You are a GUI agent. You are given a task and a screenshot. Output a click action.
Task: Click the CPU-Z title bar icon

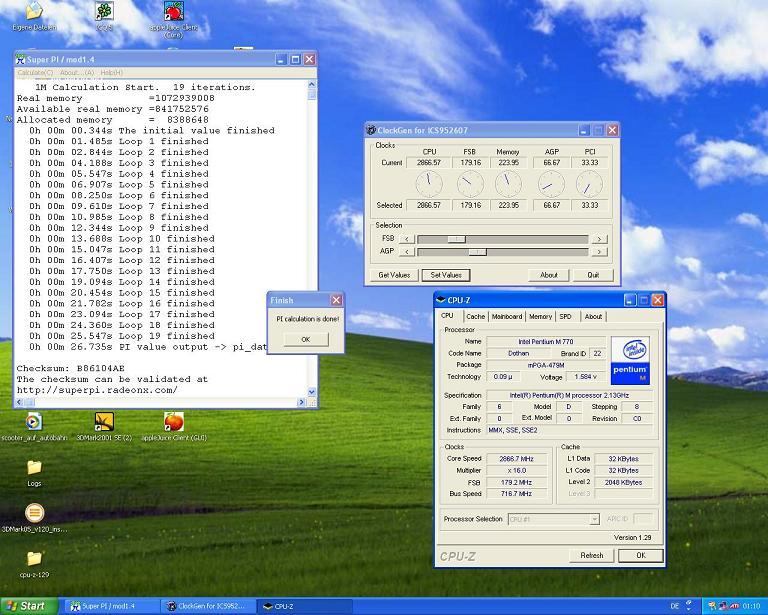point(440,300)
